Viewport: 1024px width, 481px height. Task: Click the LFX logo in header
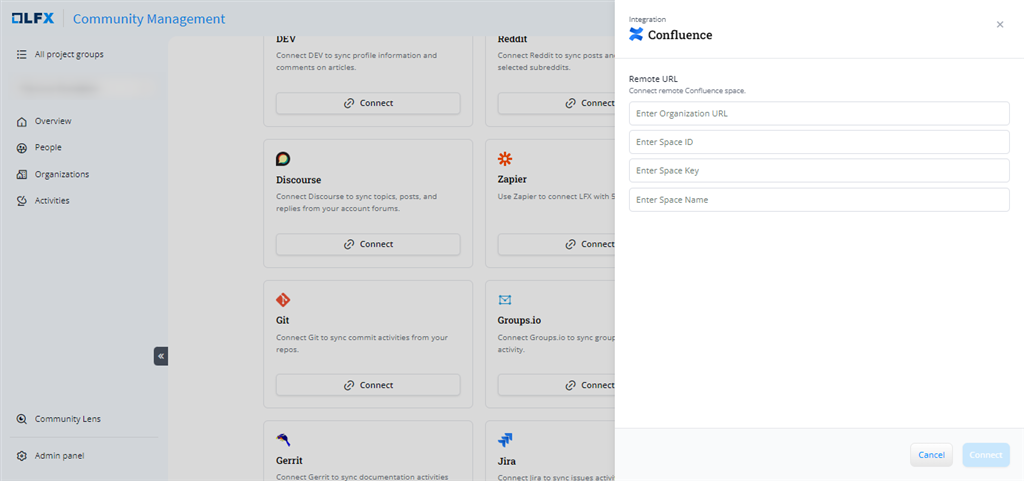[x=33, y=19]
